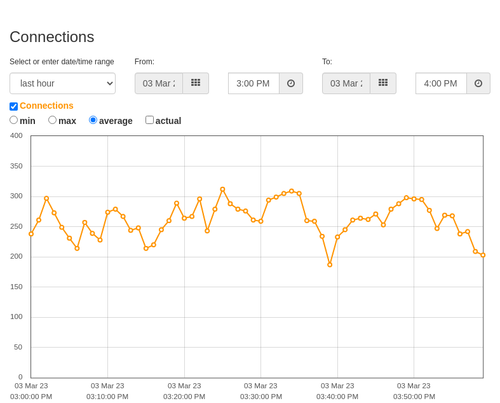Screen dimensions: 500x403
Task: Open the last hour range dropdown
Action: 63,83
